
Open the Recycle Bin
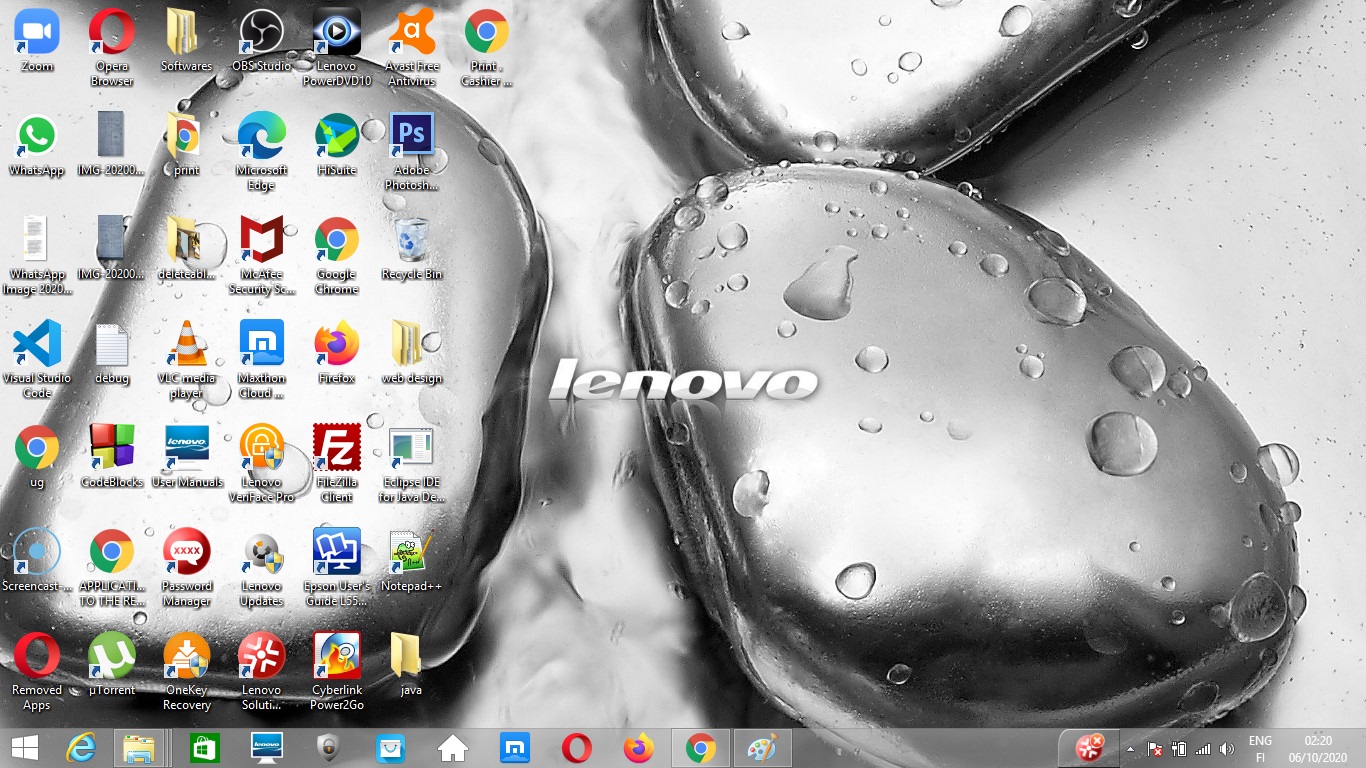(x=411, y=241)
